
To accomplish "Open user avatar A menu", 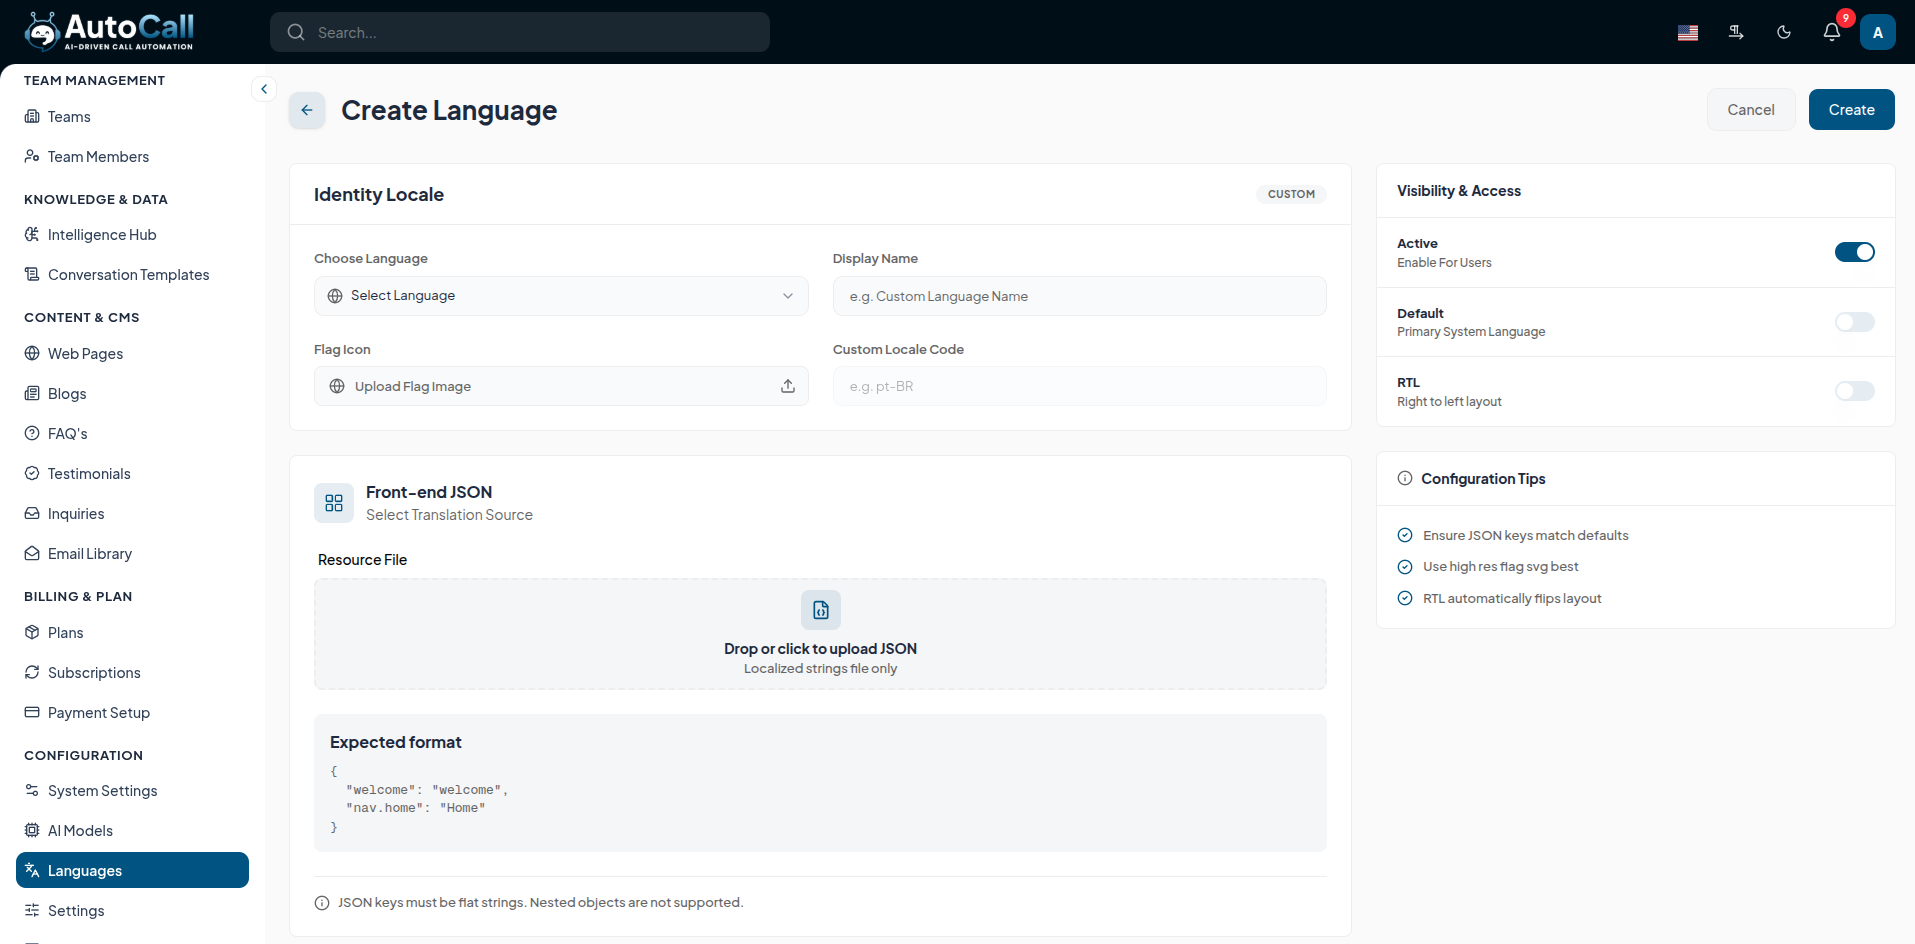I will click(1878, 32).
